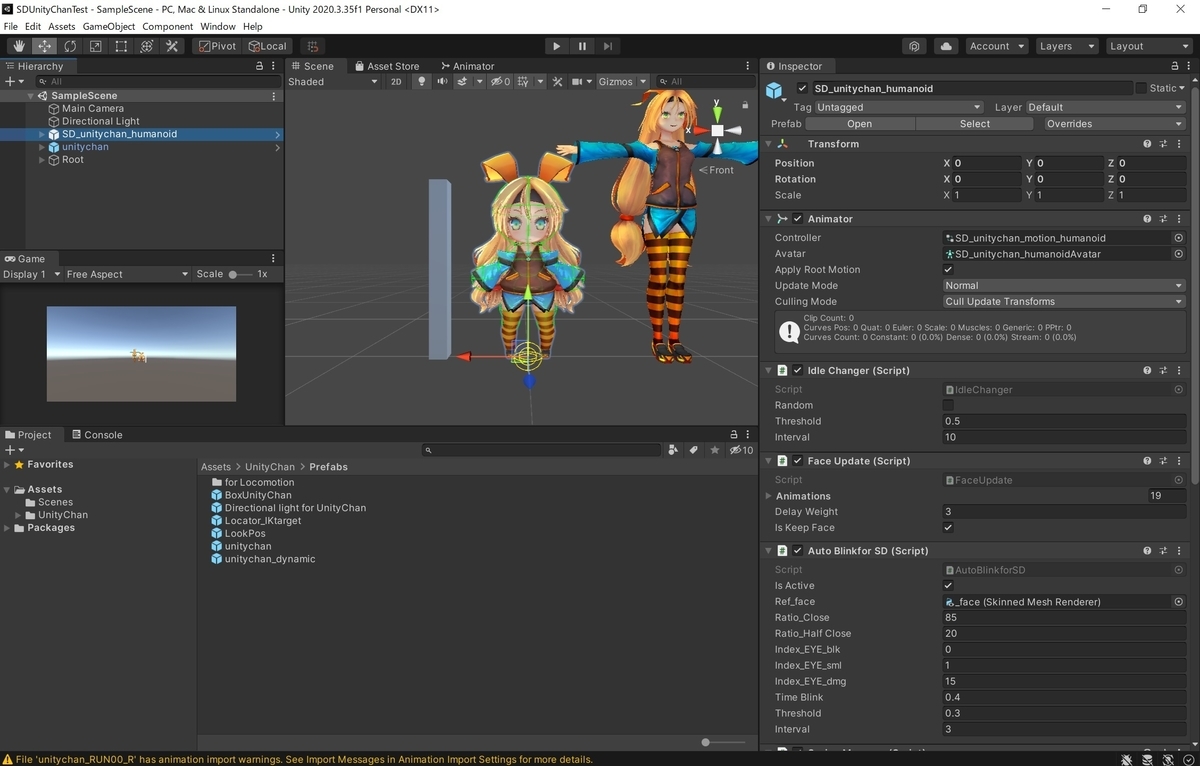Open the Free Aspect dropdown
The image size is (1200, 766).
click(127, 274)
